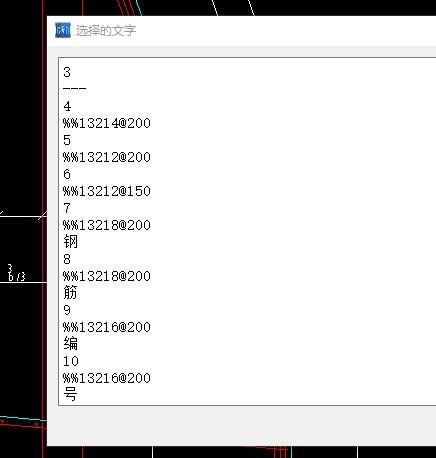436x458 pixels.
Task: Place cursor on the line reading 10
Action: click(x=71, y=361)
